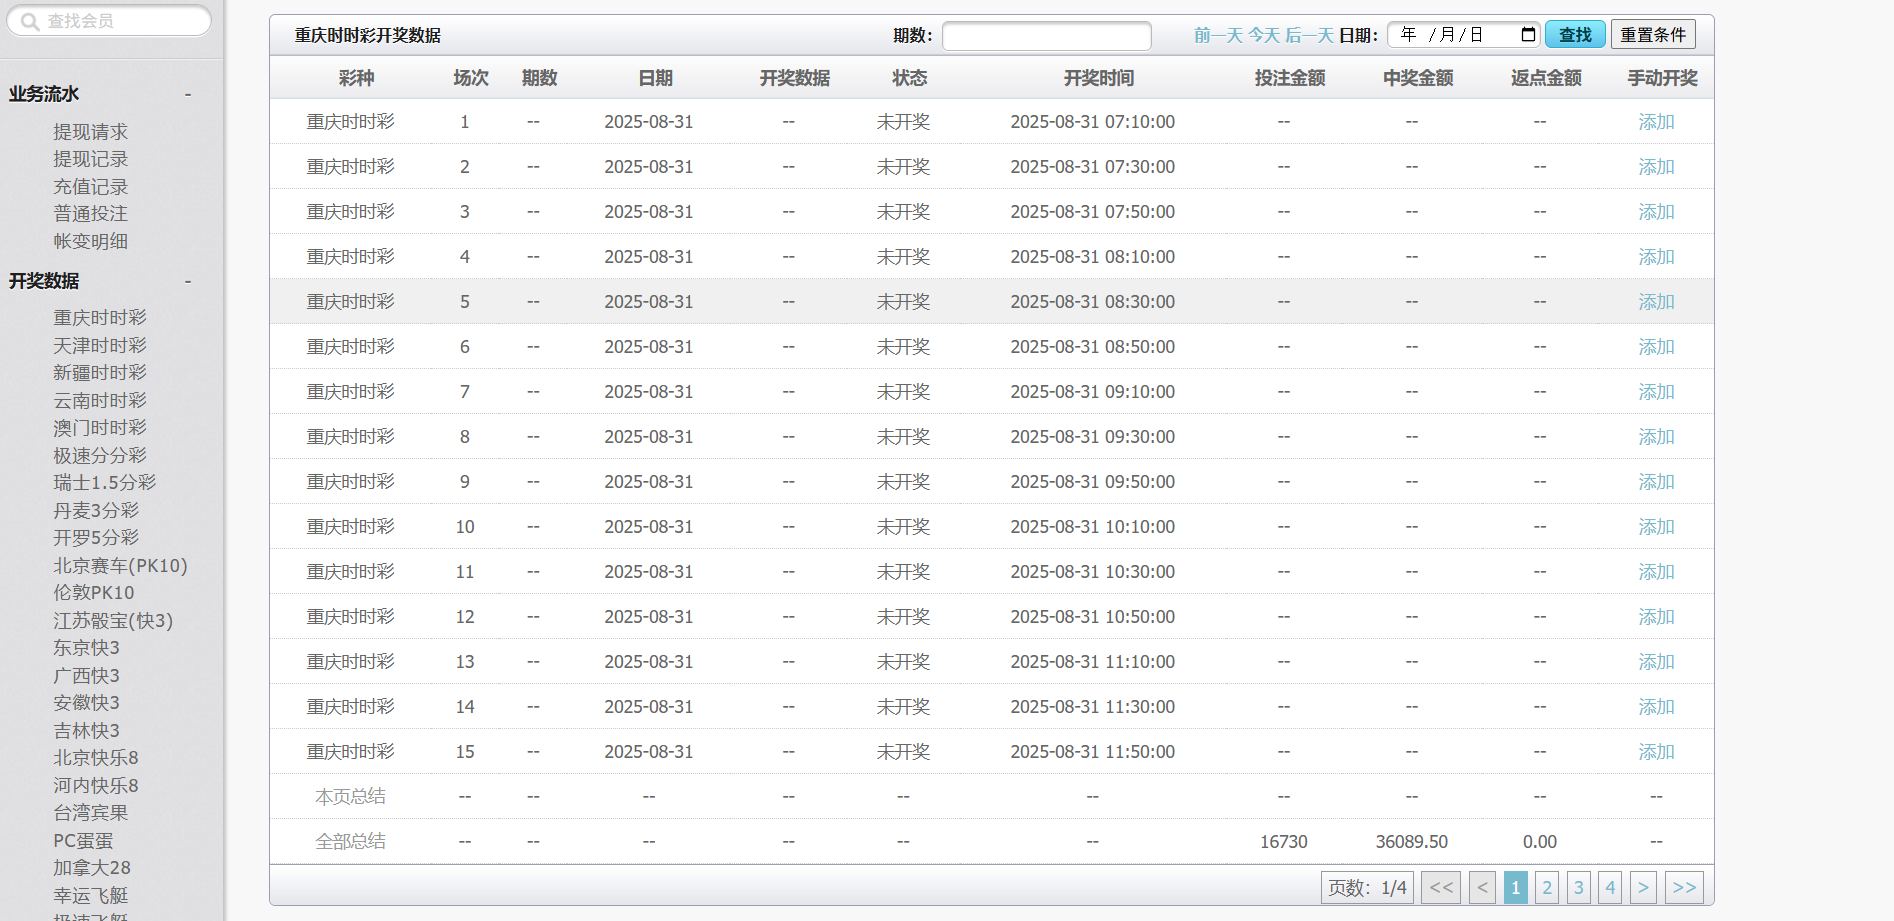The width and height of the screenshot is (1894, 921).
Task: Click the 期数 input field
Action: tap(1046, 36)
